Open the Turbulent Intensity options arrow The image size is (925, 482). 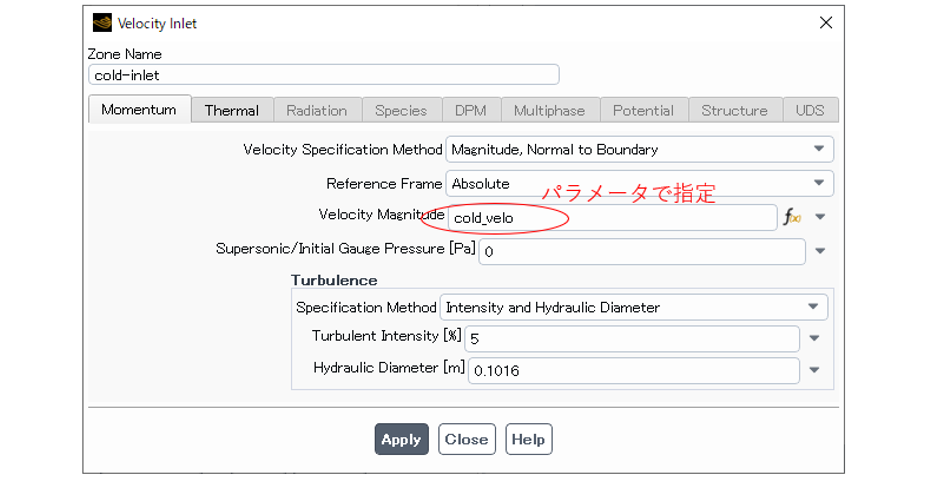[814, 339]
